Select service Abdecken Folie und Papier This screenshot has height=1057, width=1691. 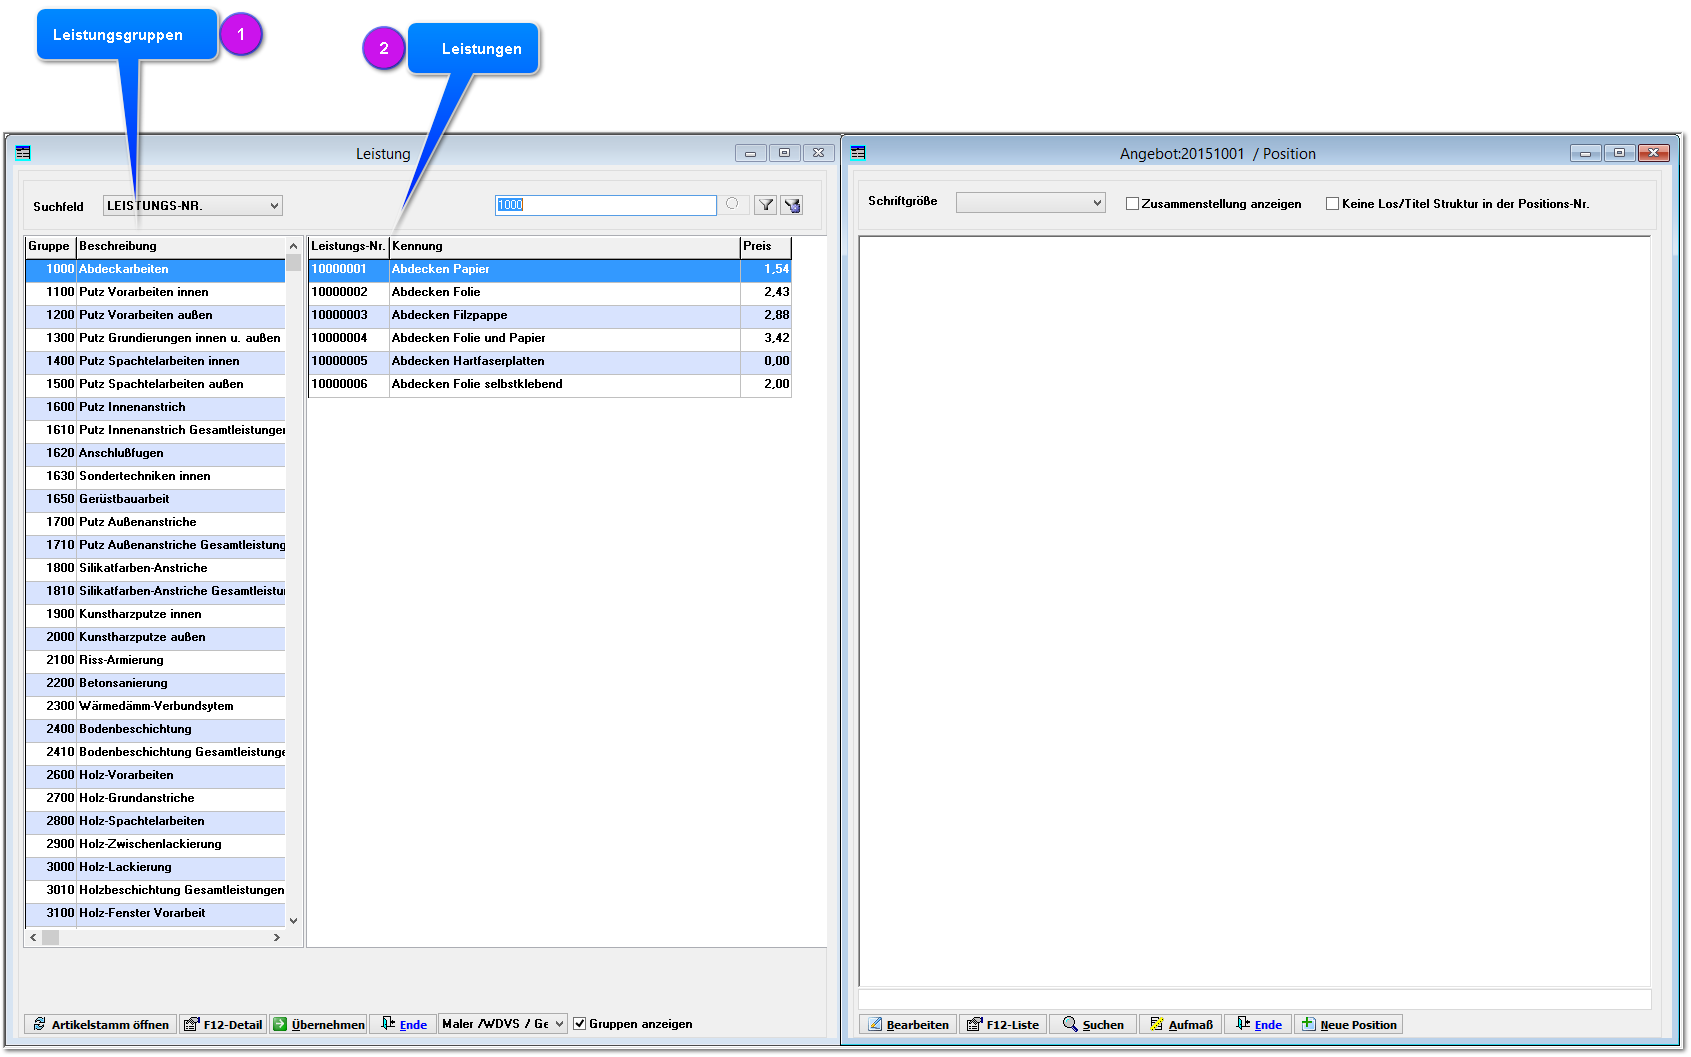coord(550,338)
